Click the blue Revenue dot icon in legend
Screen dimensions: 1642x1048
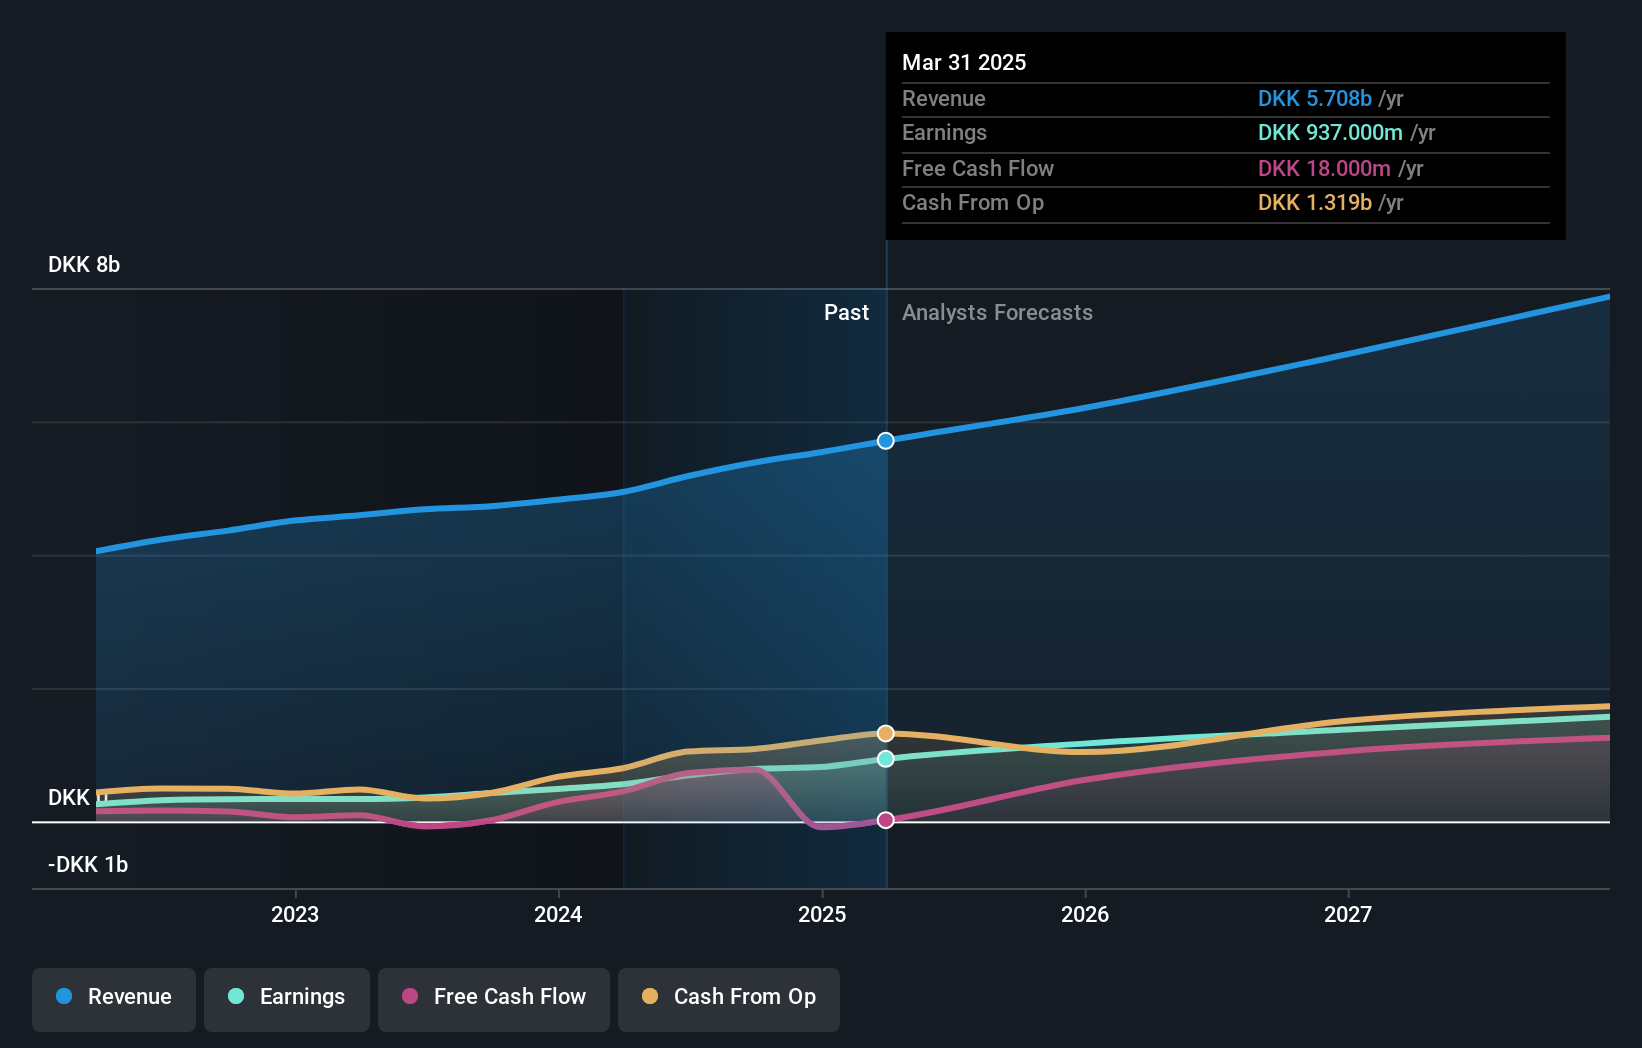click(65, 997)
